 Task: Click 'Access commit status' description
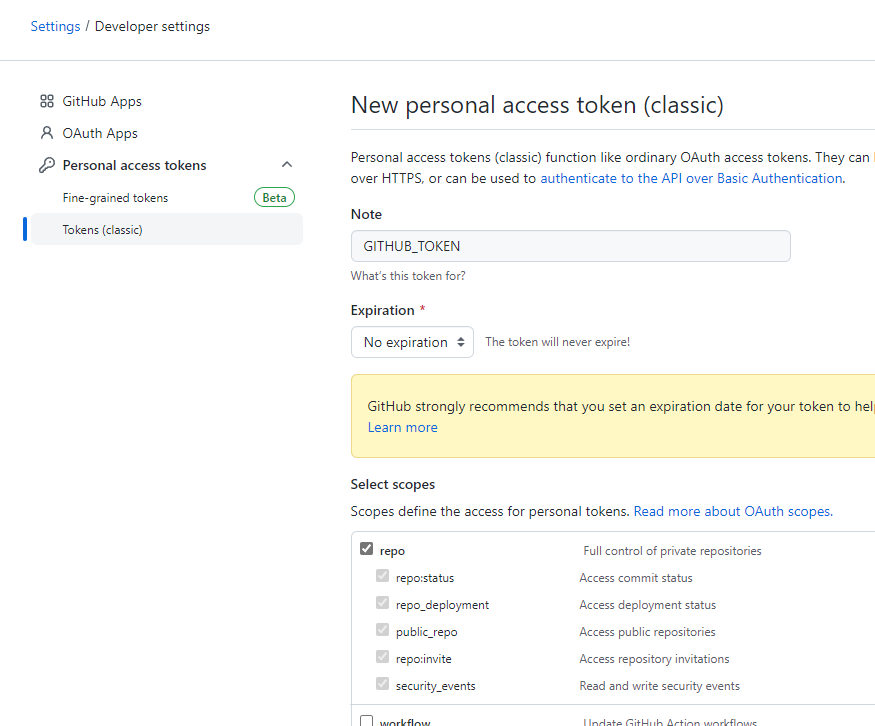pyautogui.click(x=636, y=578)
